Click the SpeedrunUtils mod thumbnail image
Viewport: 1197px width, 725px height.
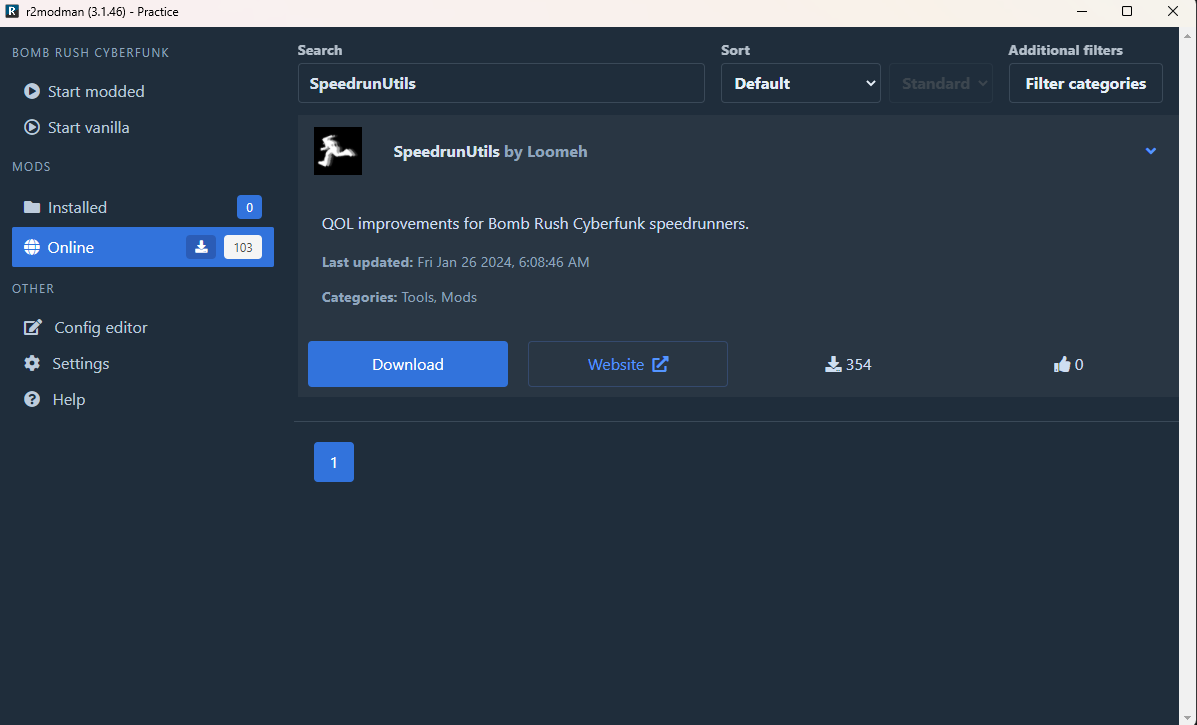coord(338,151)
